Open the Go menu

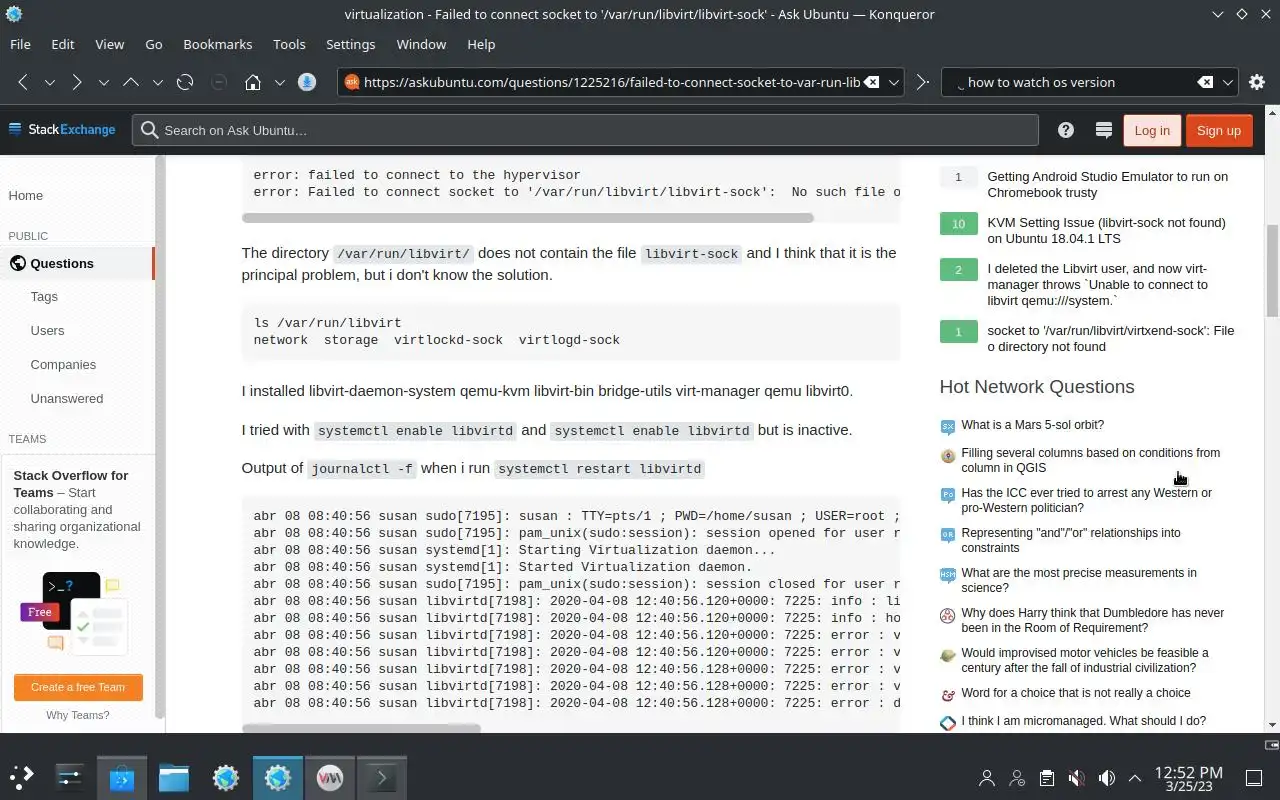pos(154,44)
